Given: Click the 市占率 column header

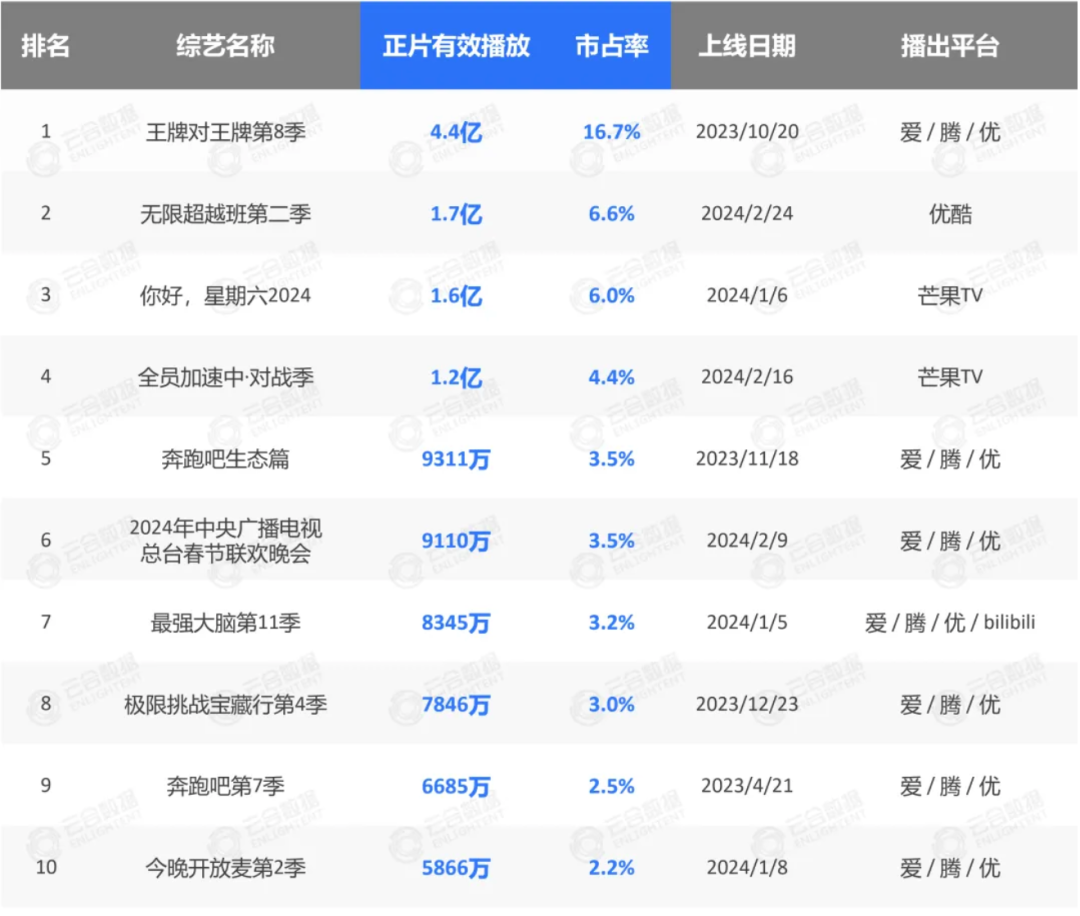Looking at the screenshot, I should coord(611,47).
